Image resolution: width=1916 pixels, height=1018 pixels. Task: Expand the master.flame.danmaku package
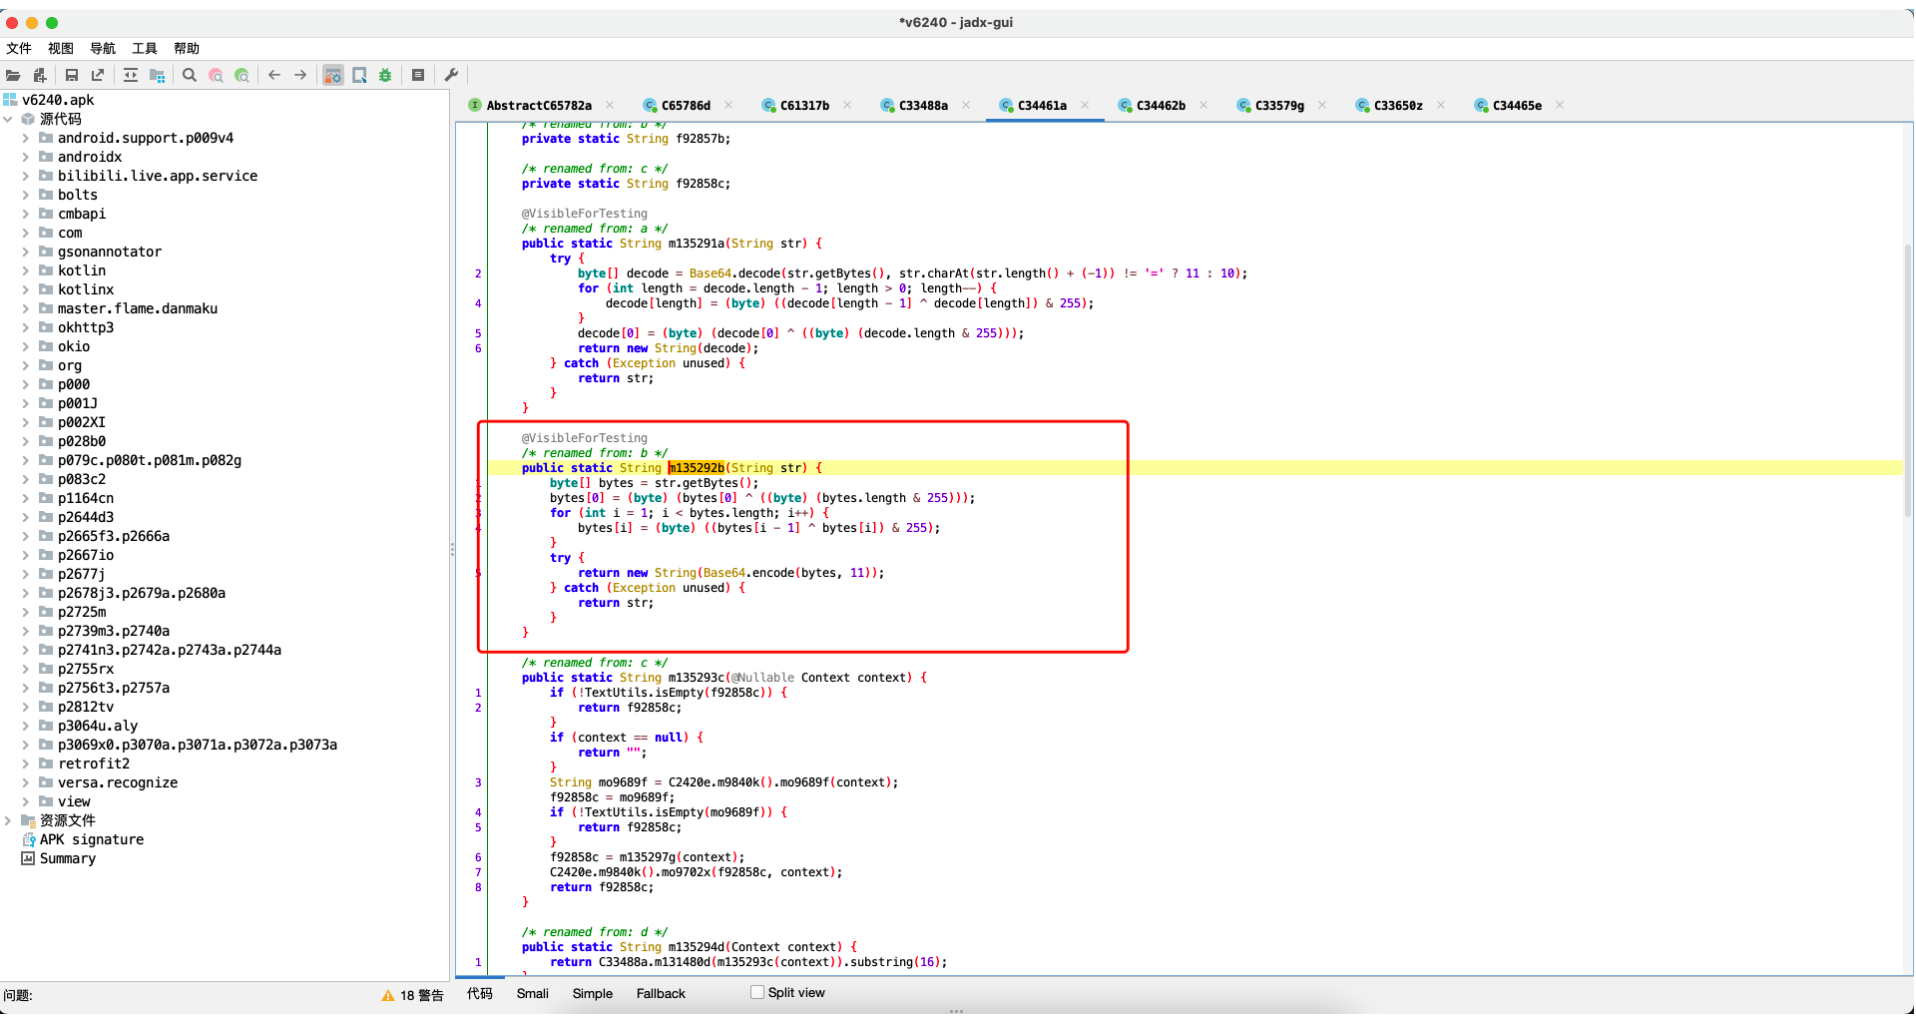(26, 309)
